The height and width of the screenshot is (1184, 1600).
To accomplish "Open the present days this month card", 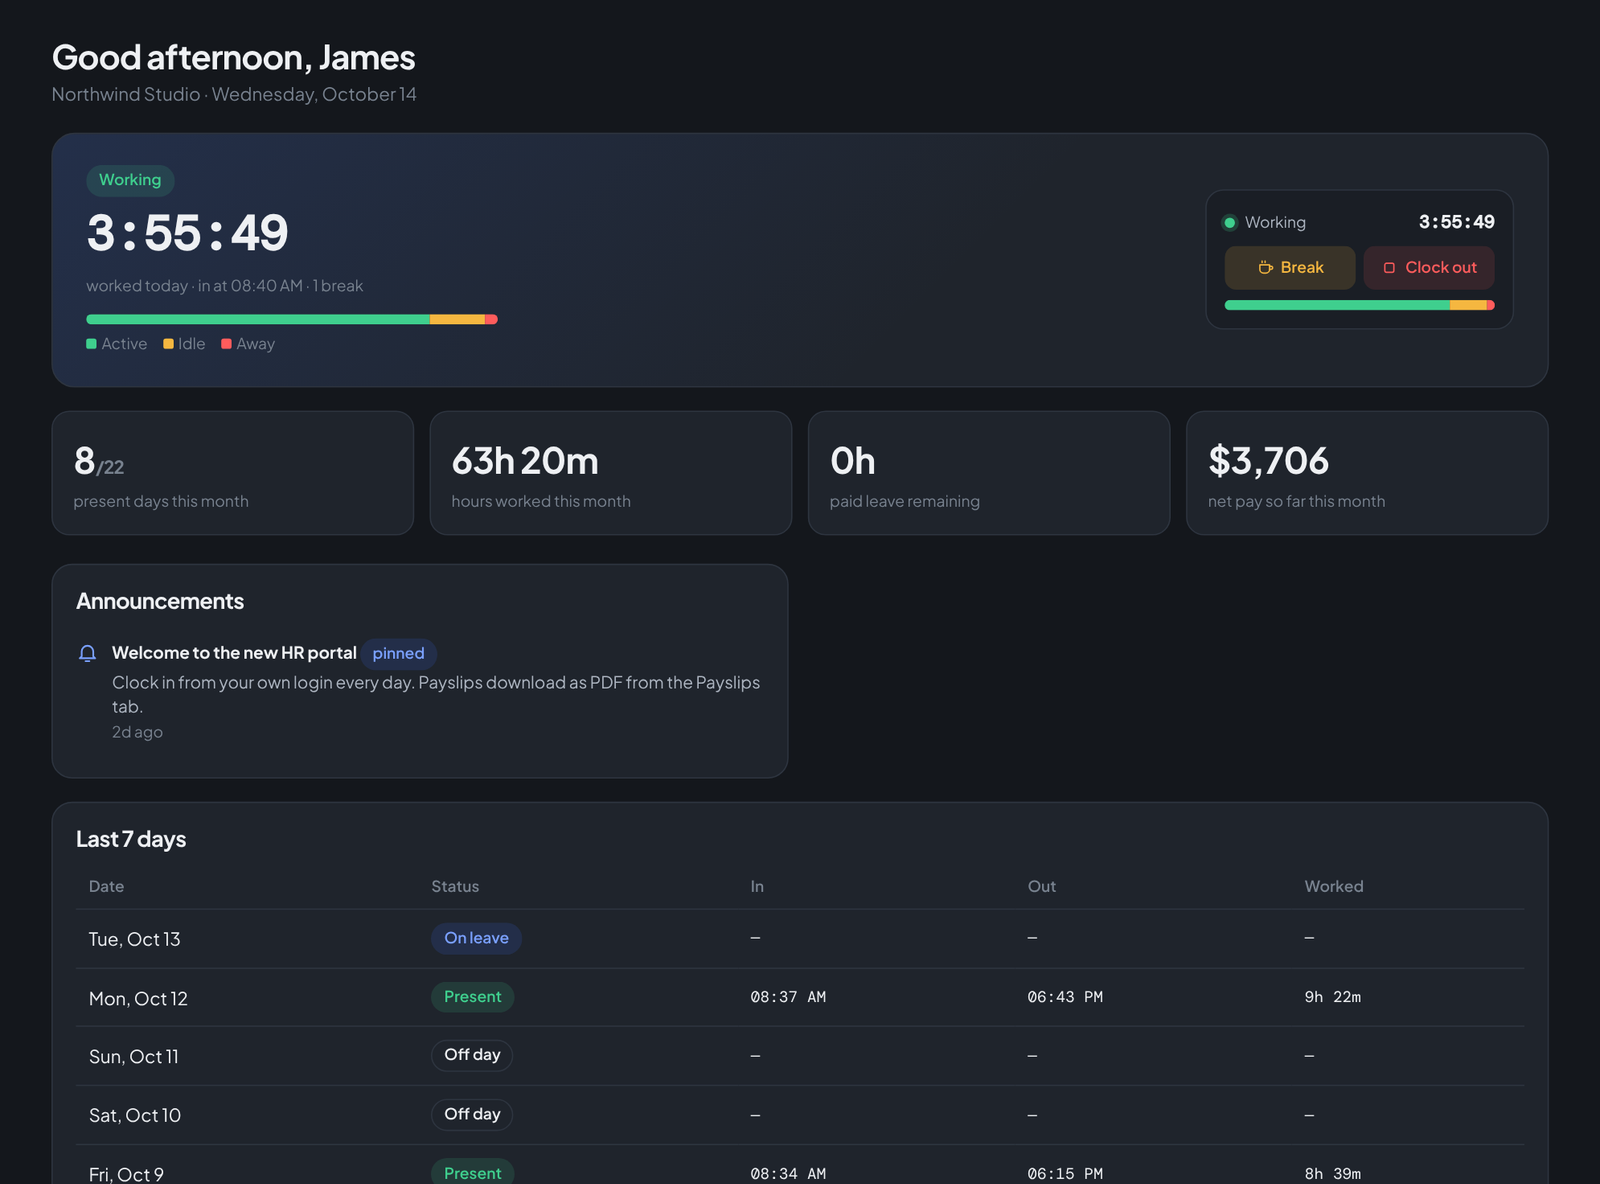I will [x=233, y=473].
